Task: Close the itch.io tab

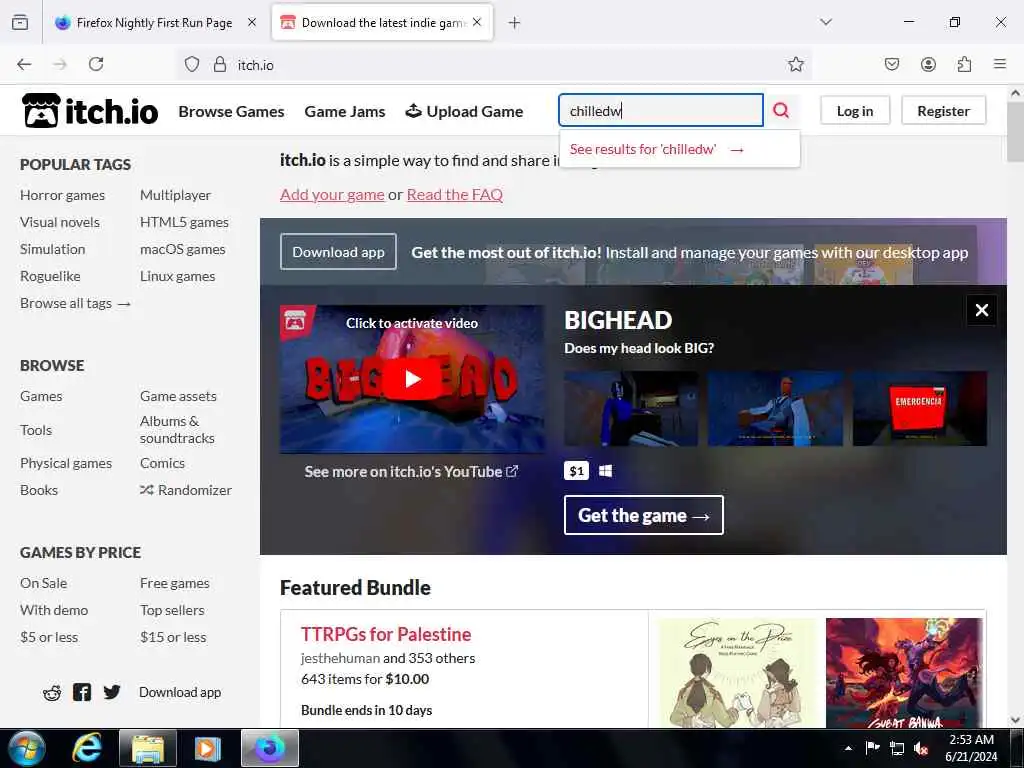Action: coord(477,22)
